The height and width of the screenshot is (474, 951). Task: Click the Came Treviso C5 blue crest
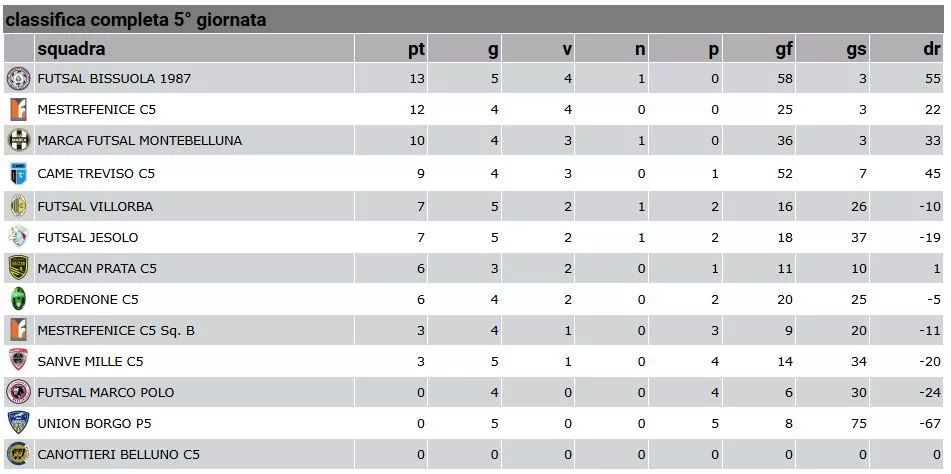18,173
